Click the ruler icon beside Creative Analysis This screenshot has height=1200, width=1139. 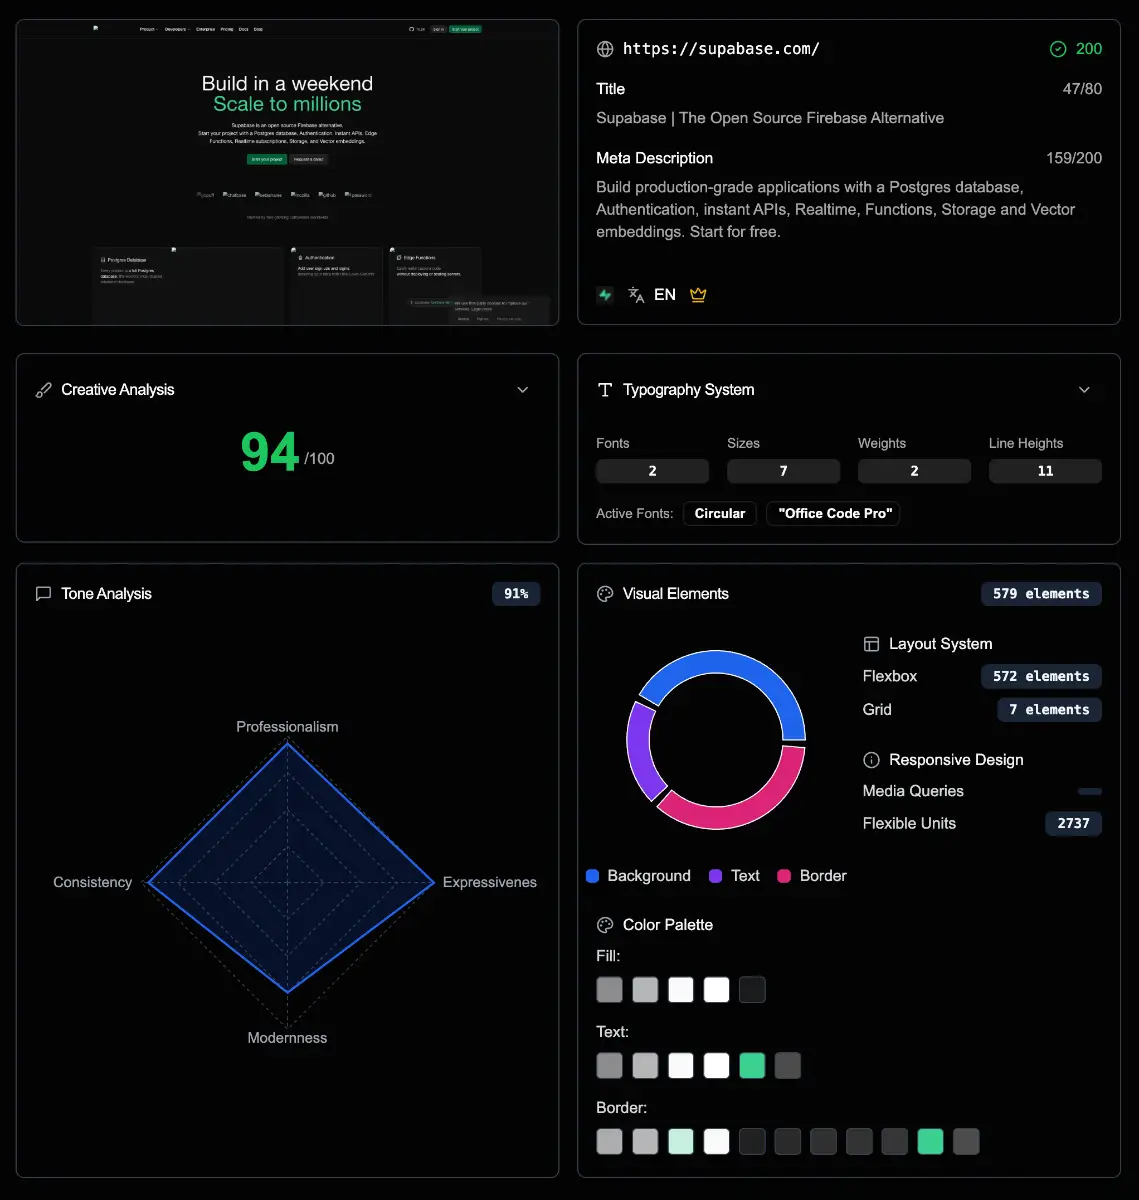43,389
